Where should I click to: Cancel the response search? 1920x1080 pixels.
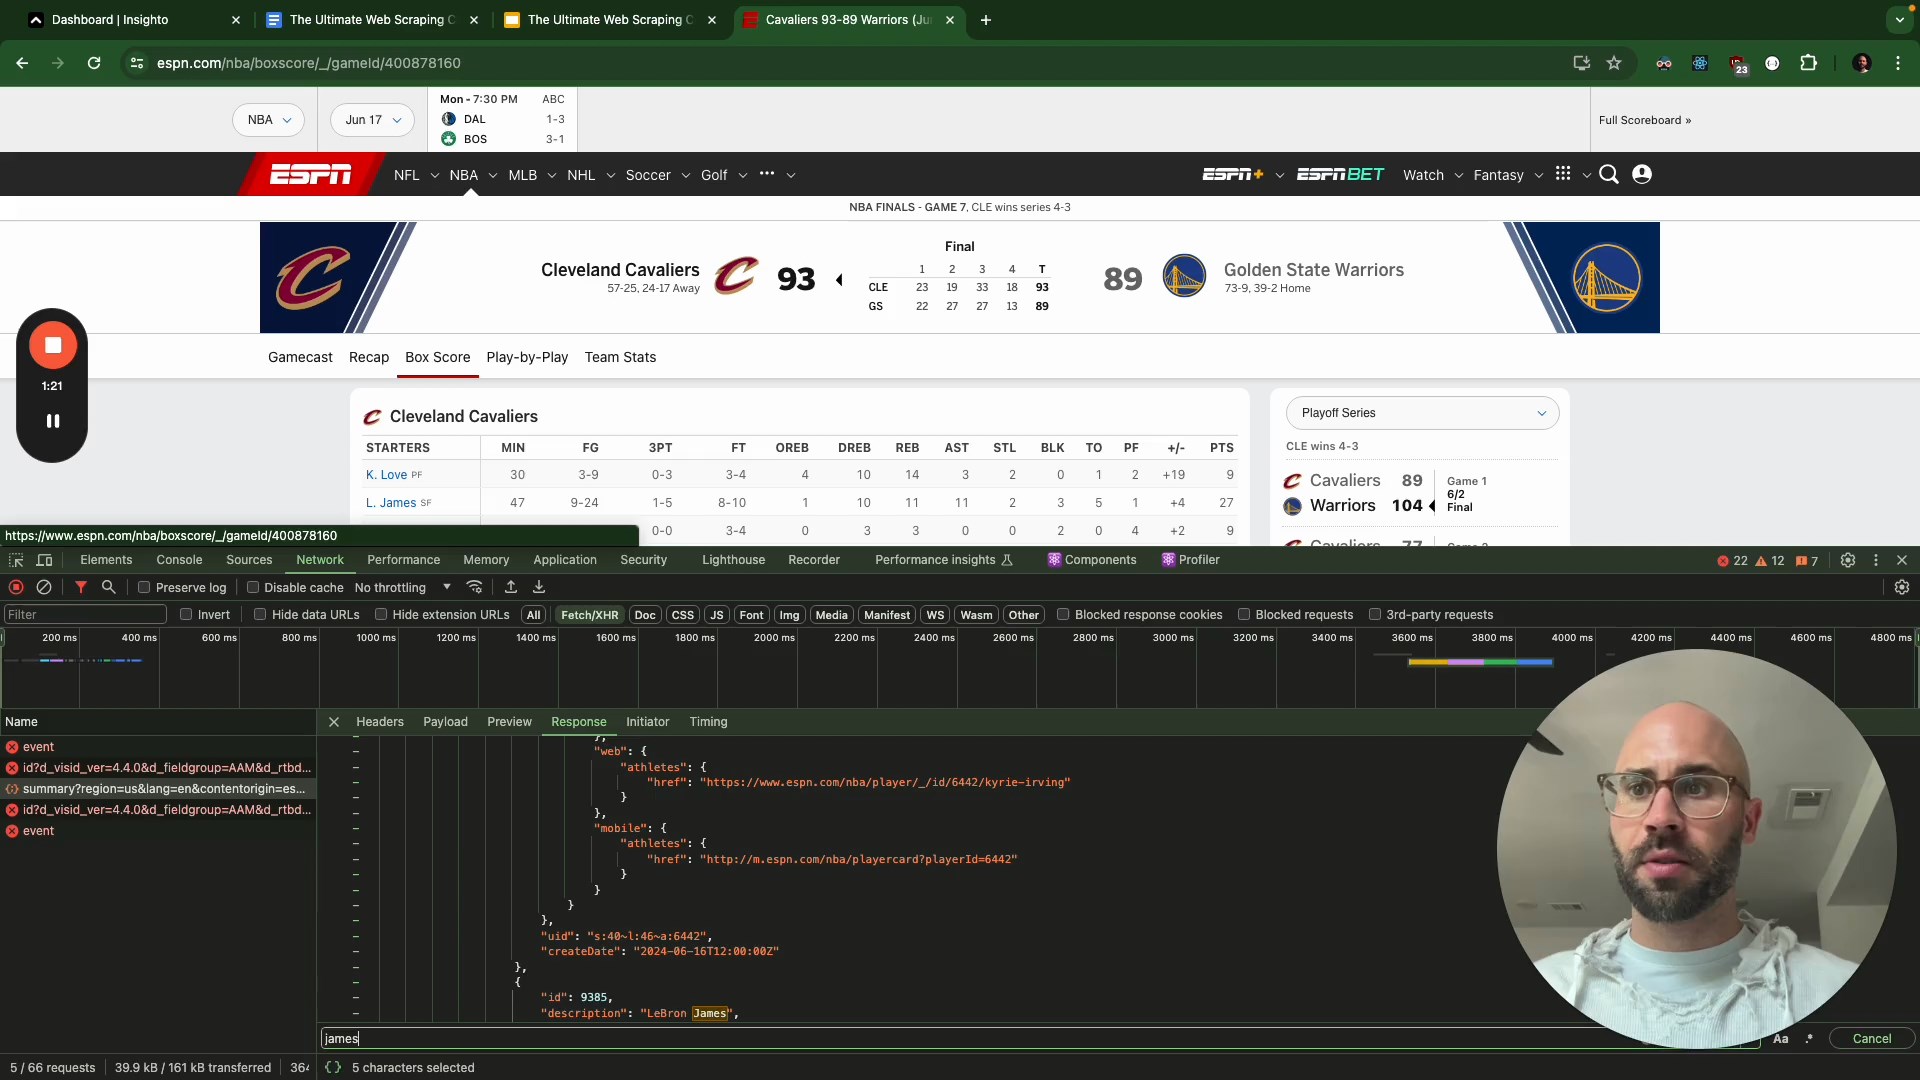1872,1039
